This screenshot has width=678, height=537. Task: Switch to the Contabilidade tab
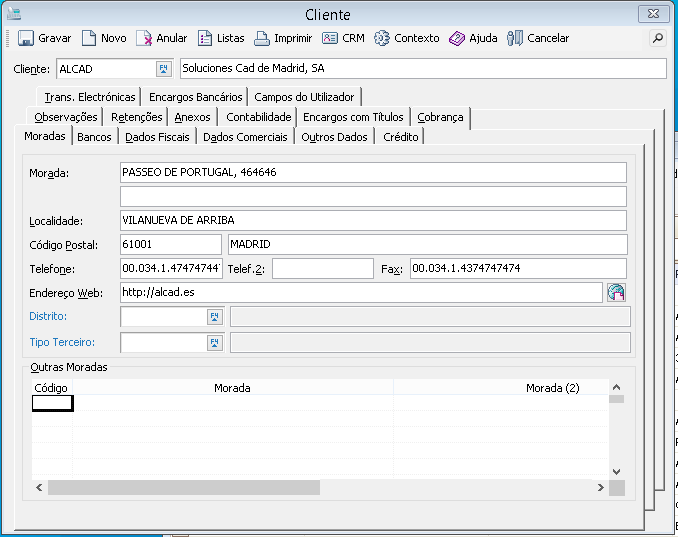tap(259, 117)
